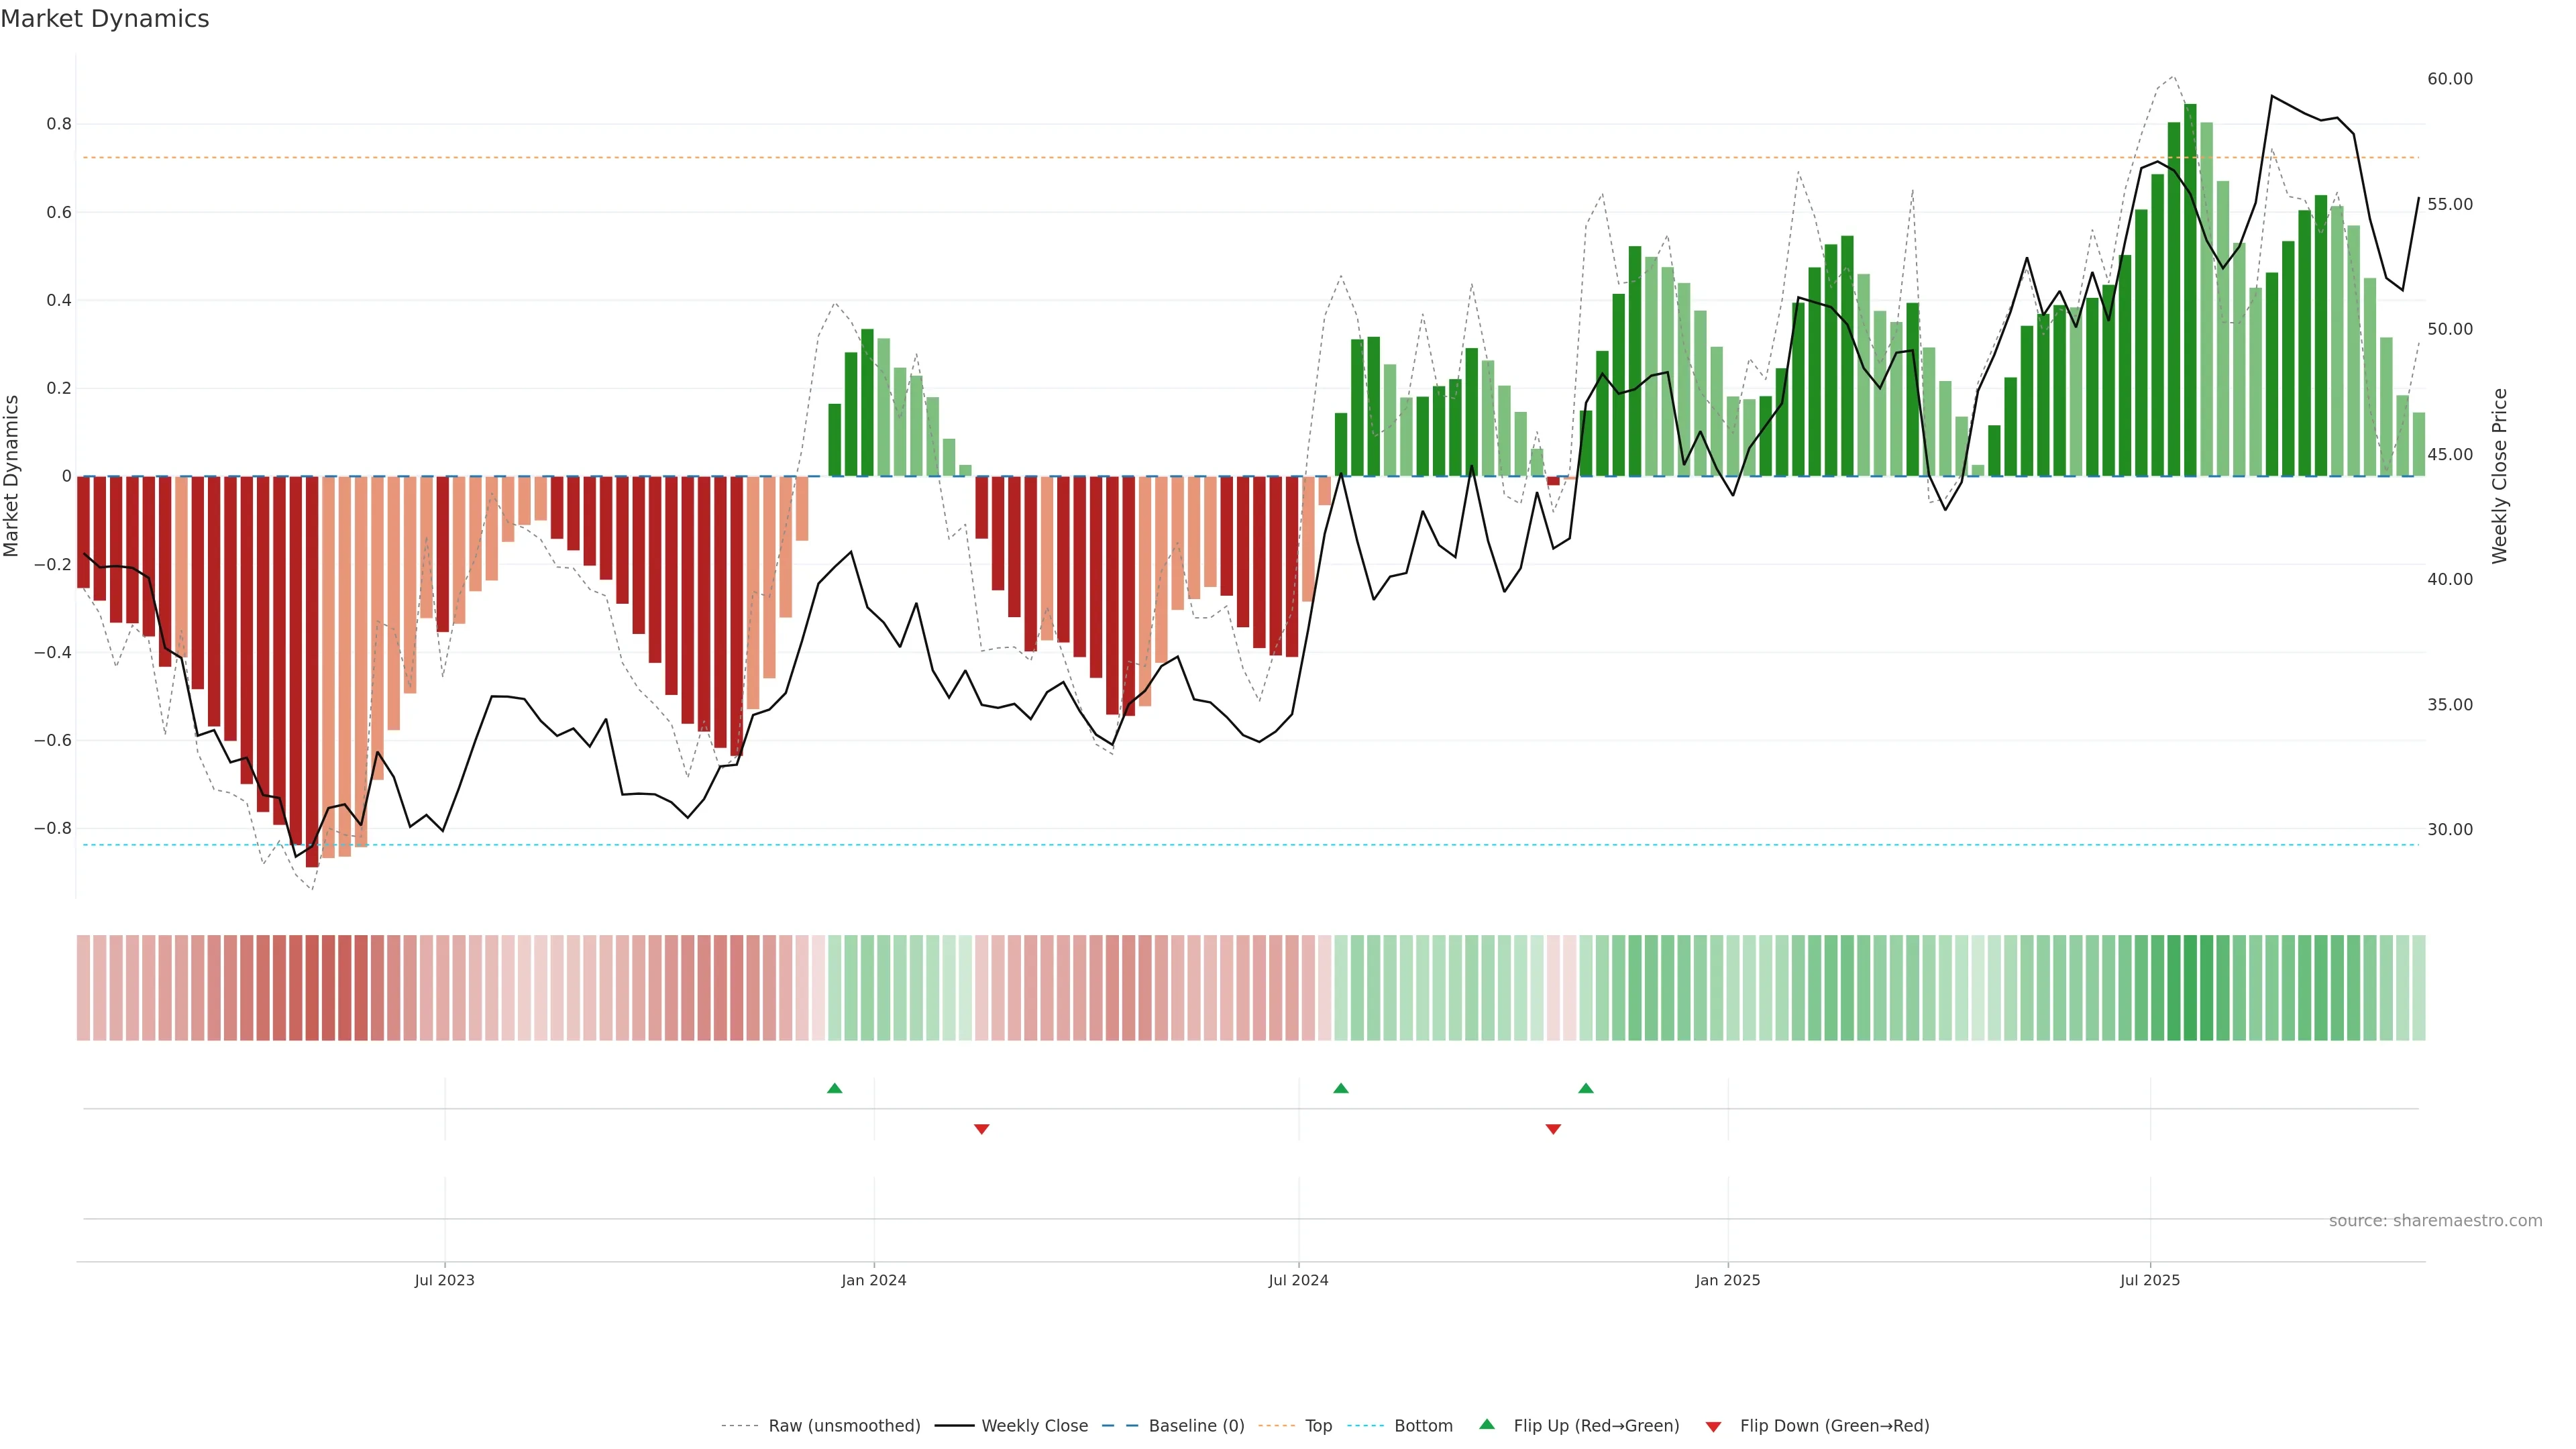Viewport: 2576px width, 1449px height.
Task: Click the orange dotted Top threshold line
Action: pos(1000,157)
